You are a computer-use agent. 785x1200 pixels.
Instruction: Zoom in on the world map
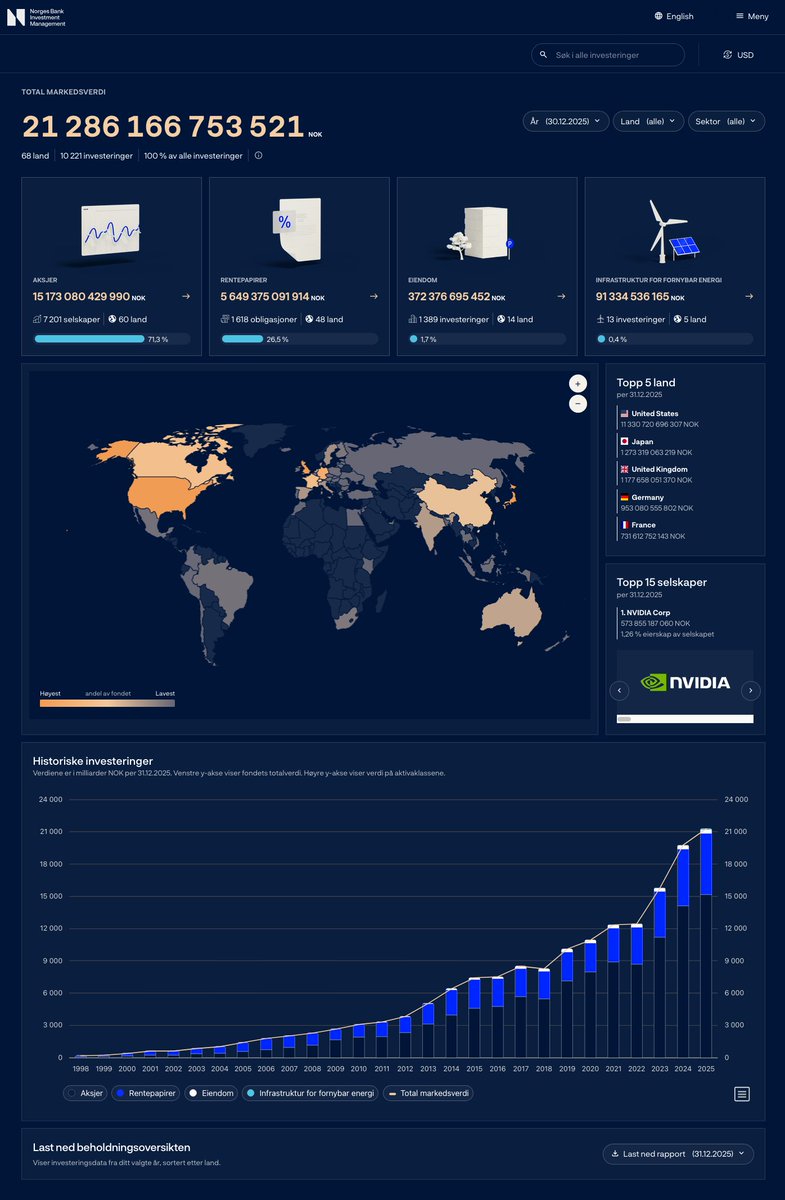pos(577,383)
